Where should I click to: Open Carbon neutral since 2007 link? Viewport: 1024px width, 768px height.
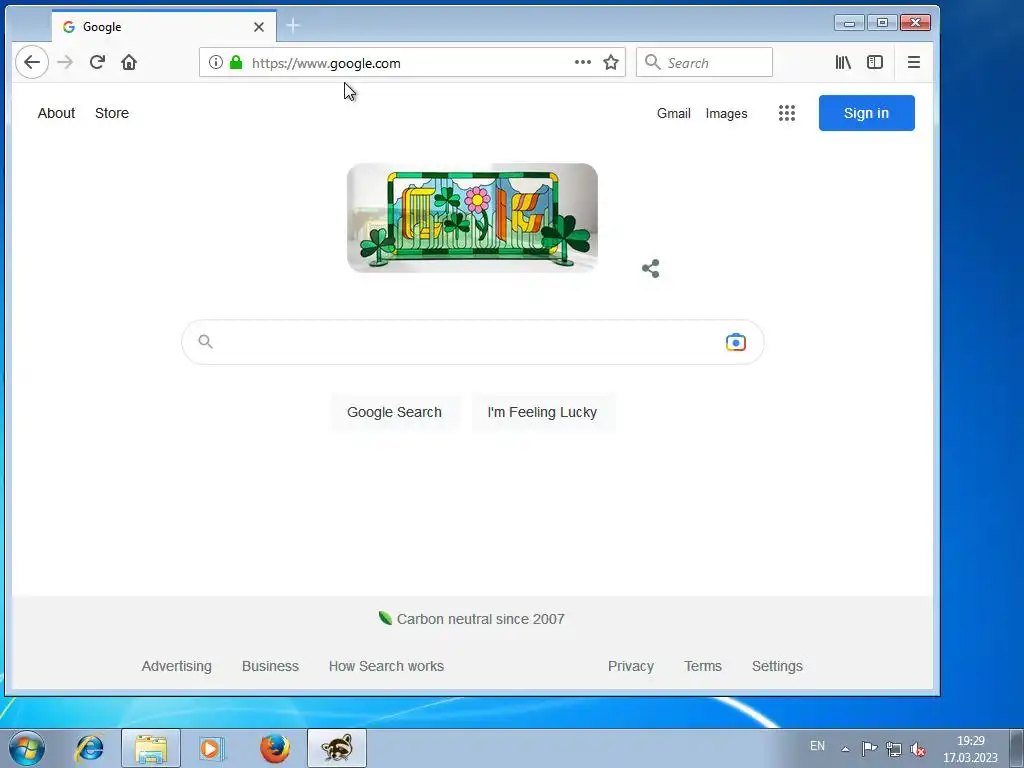pos(472,618)
